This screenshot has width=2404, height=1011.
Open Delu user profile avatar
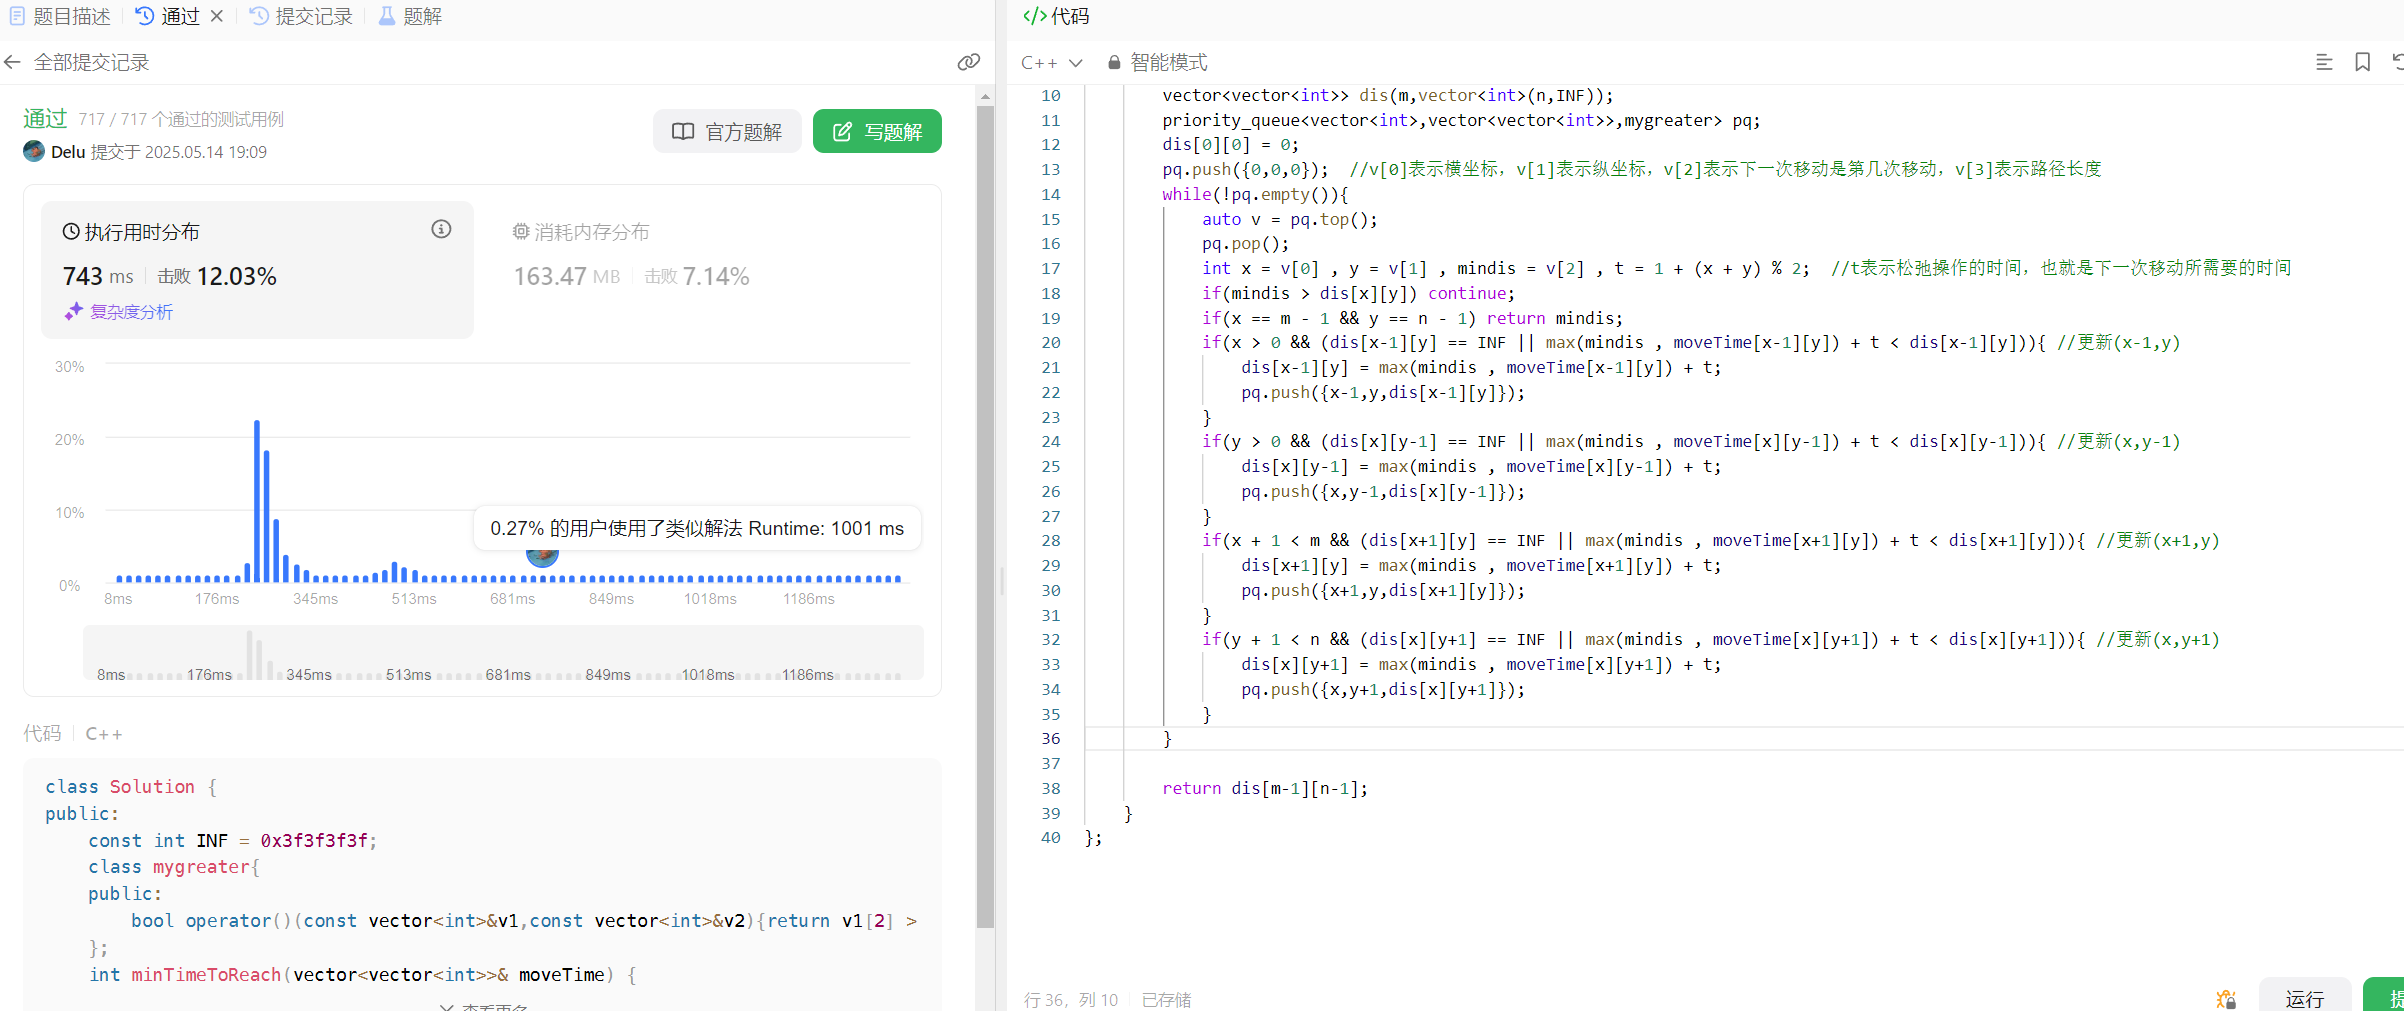(34, 152)
